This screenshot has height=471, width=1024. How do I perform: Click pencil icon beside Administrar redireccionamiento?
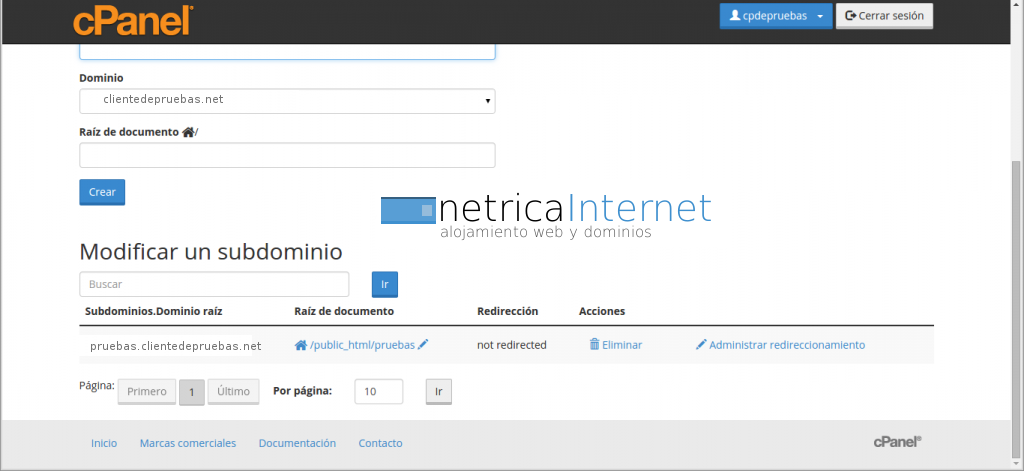(x=700, y=345)
